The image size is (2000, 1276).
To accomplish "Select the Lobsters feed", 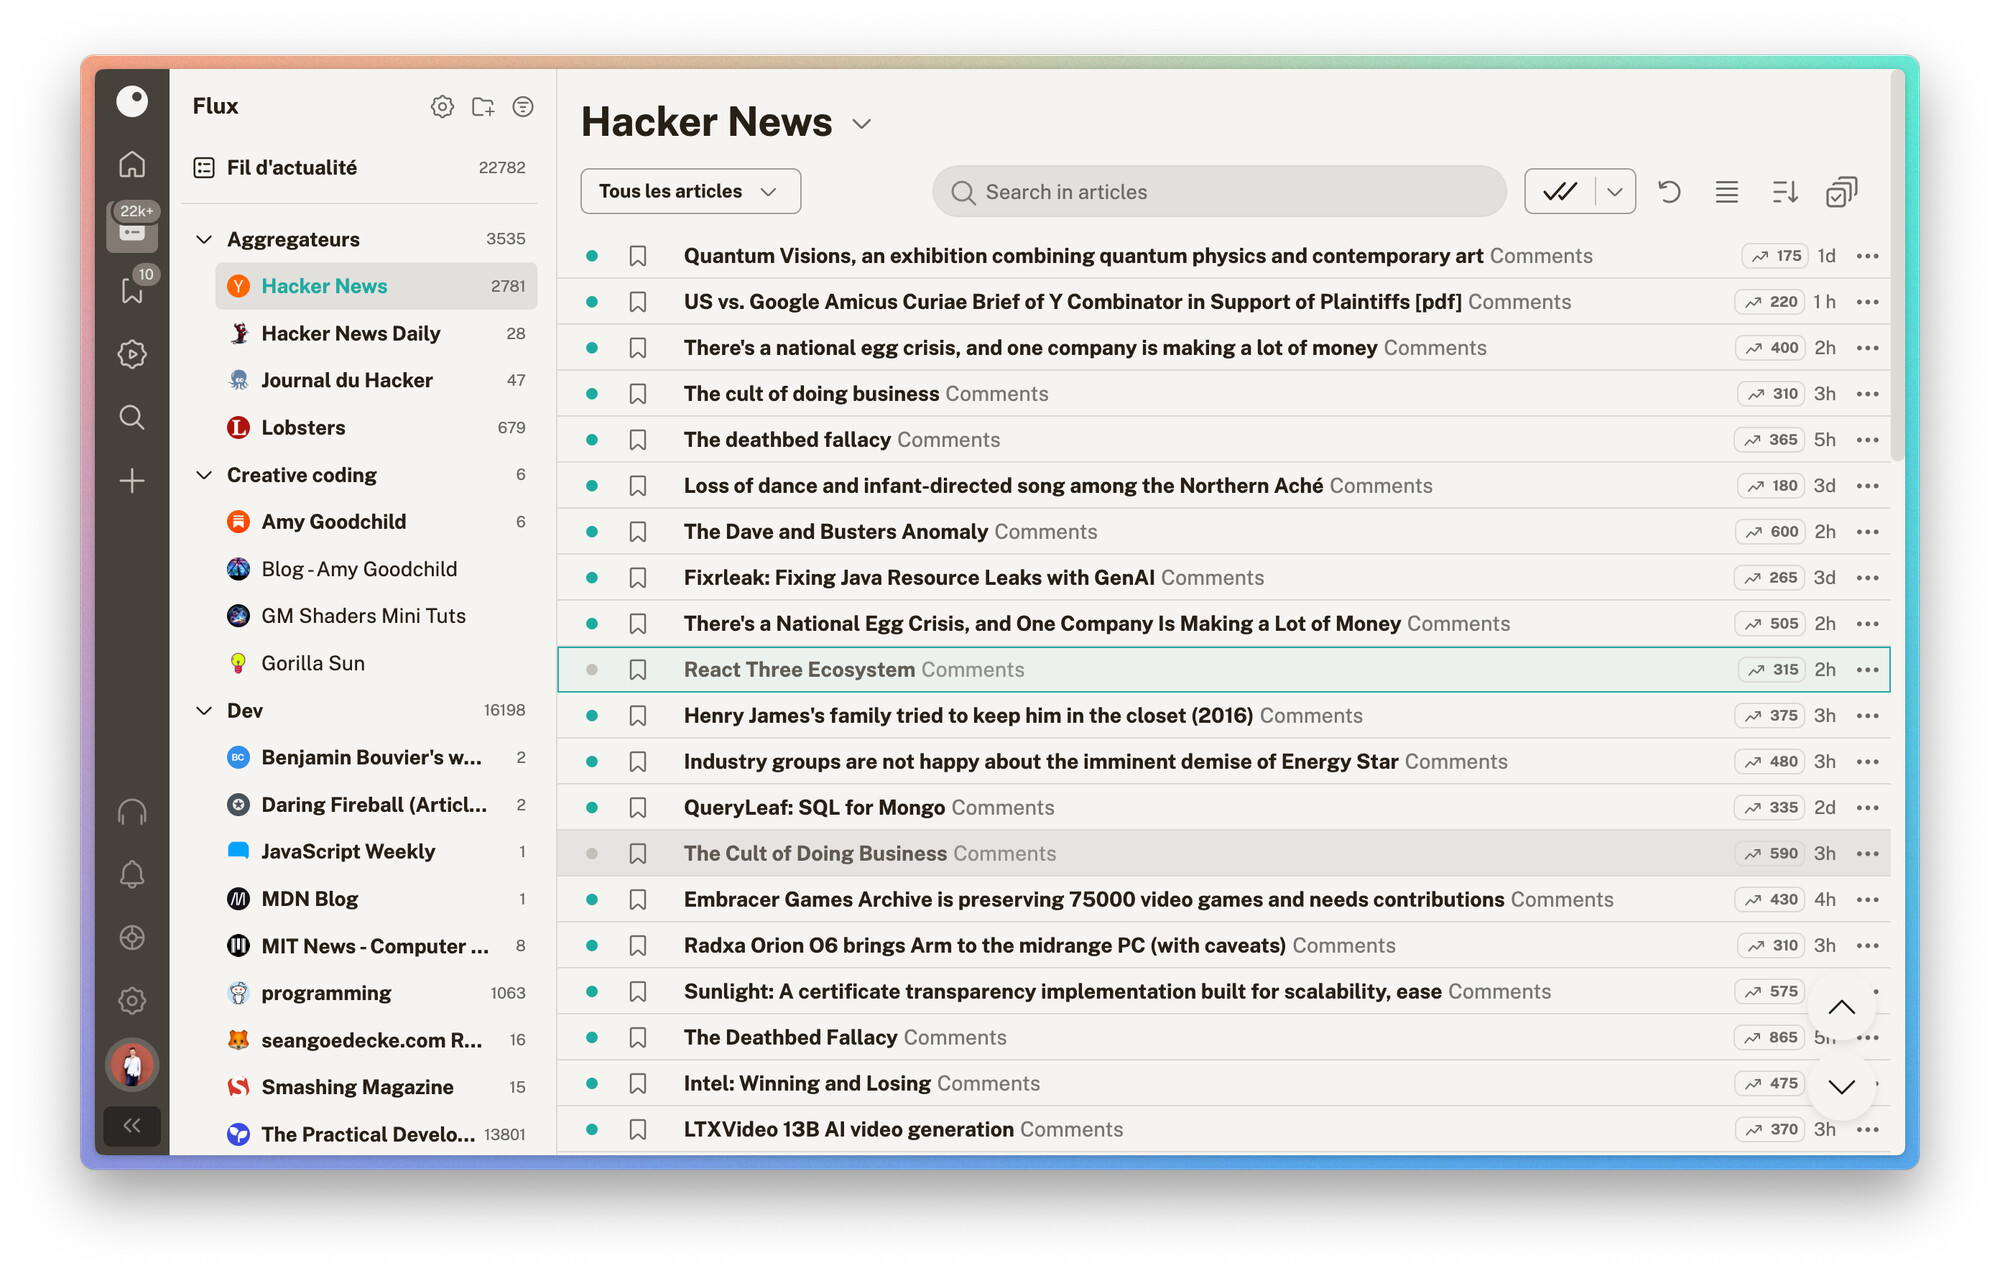I will (376, 428).
